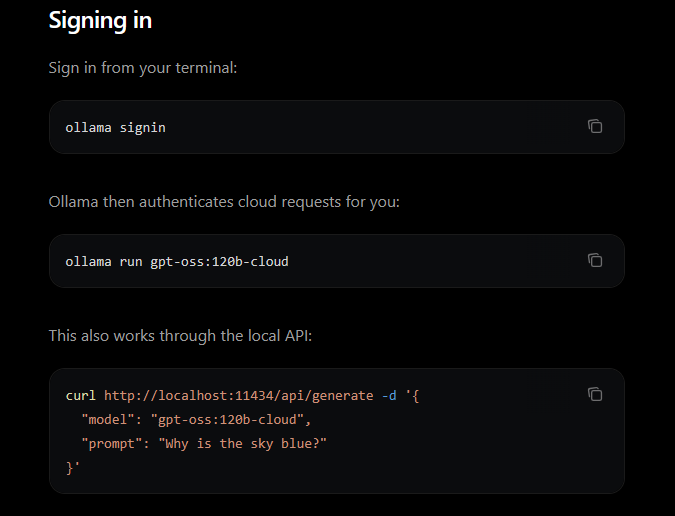675x516 pixels.
Task: Click 'Ollama then authenticates cloud requests for you:'
Action: tap(224, 202)
